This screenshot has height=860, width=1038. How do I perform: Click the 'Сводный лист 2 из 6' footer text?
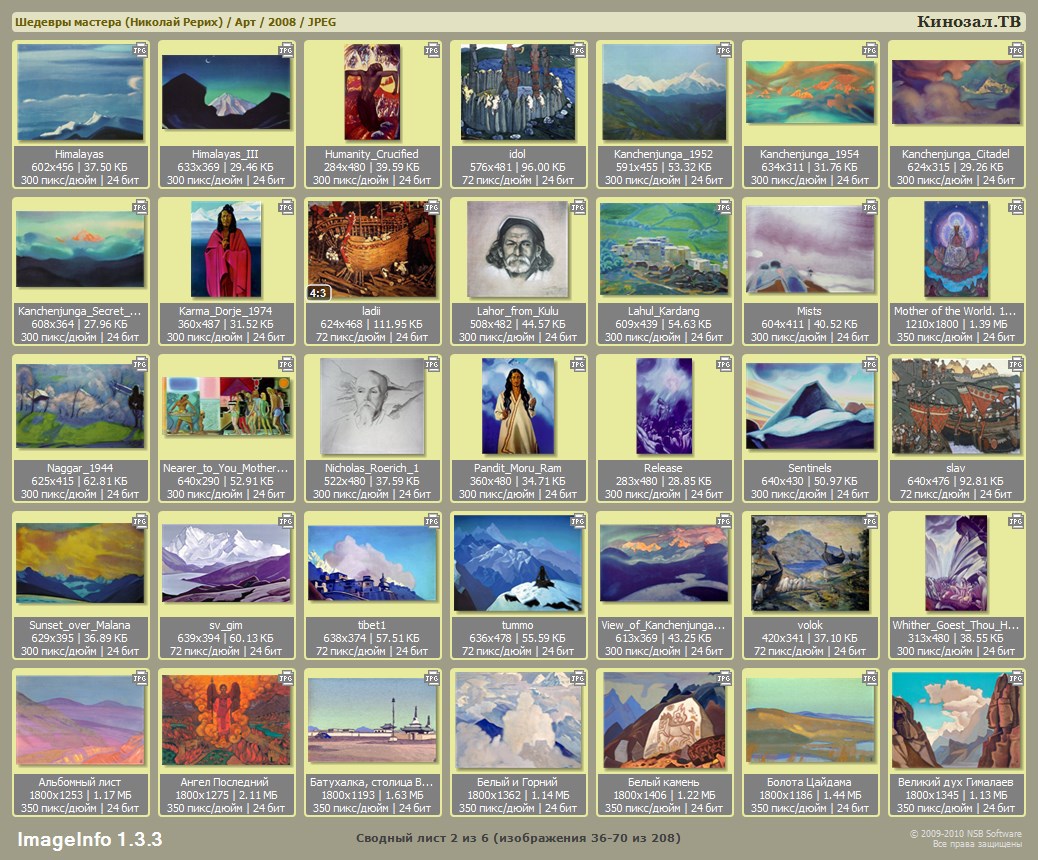[x=518, y=838]
